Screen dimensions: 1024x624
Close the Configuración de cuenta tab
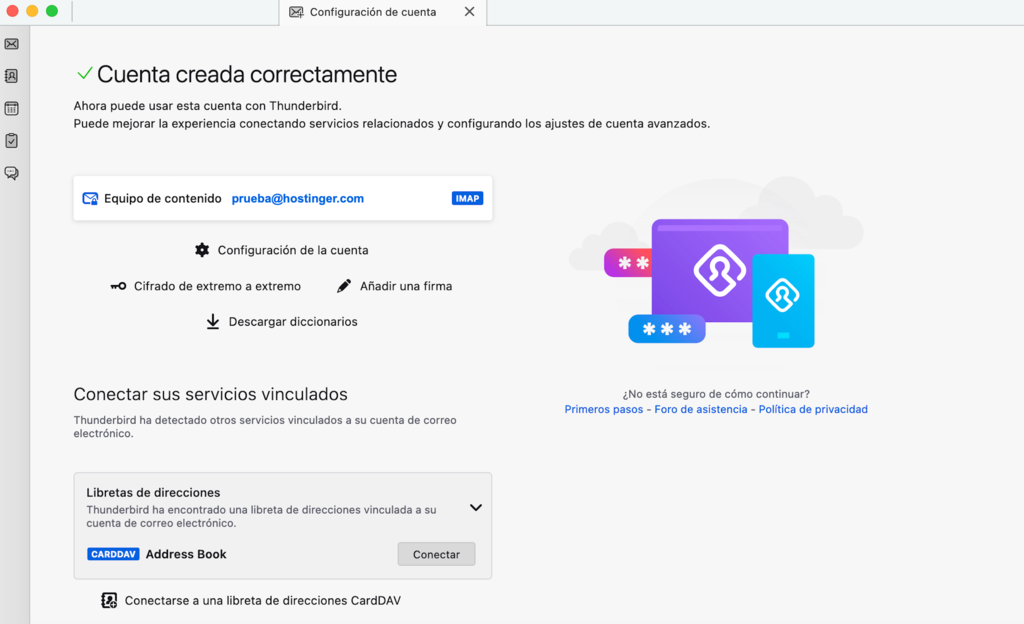pos(470,12)
